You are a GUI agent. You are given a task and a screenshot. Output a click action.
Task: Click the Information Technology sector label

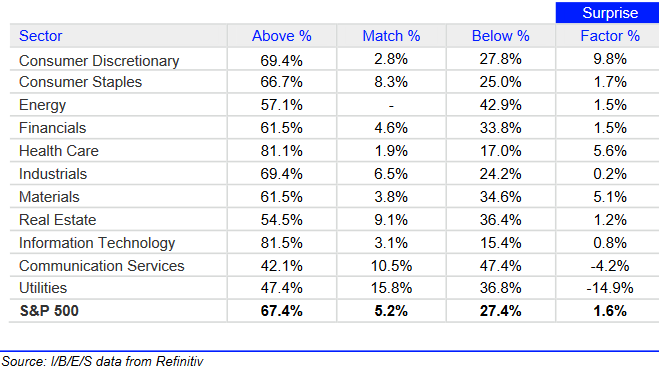point(97,243)
